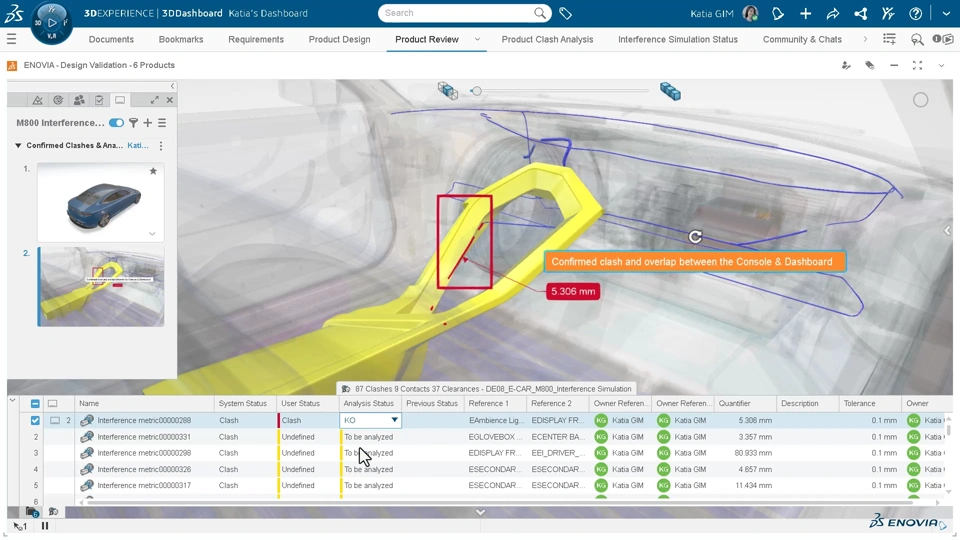
Task: Open the Product Review tab dropdown chevron
Action: pos(477,39)
